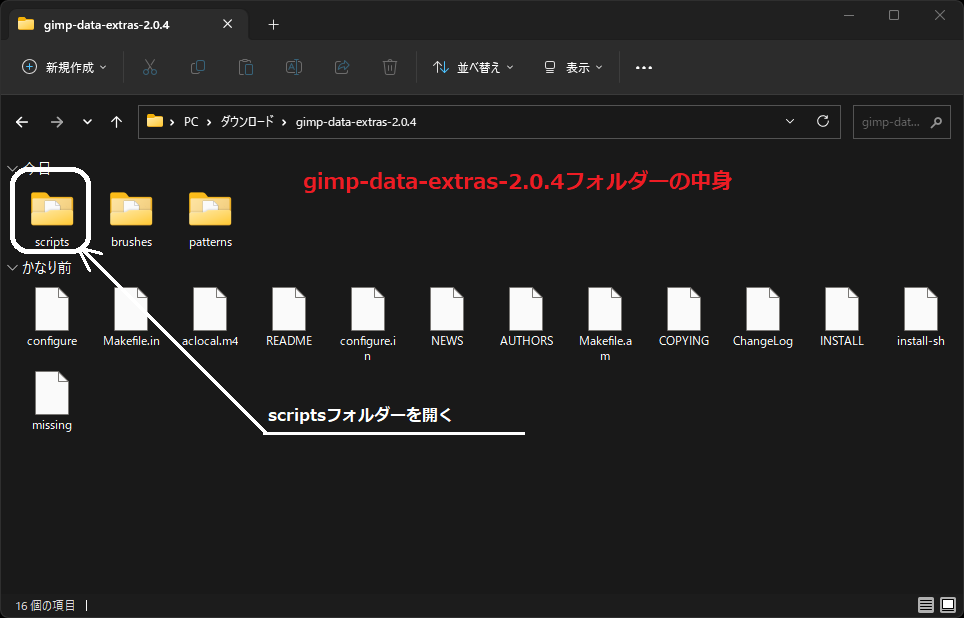Screen dimensions: 964x618
Task: Go forward with the right arrow
Action: click(57, 122)
